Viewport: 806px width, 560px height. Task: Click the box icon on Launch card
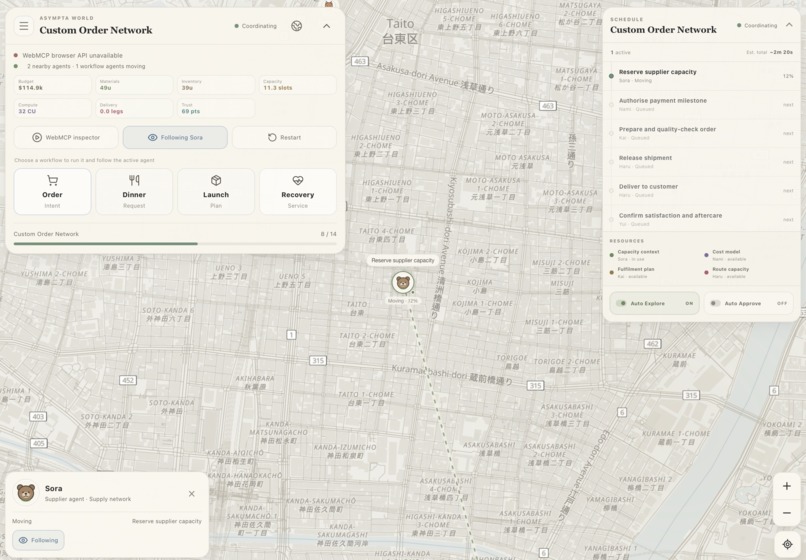pos(216,180)
